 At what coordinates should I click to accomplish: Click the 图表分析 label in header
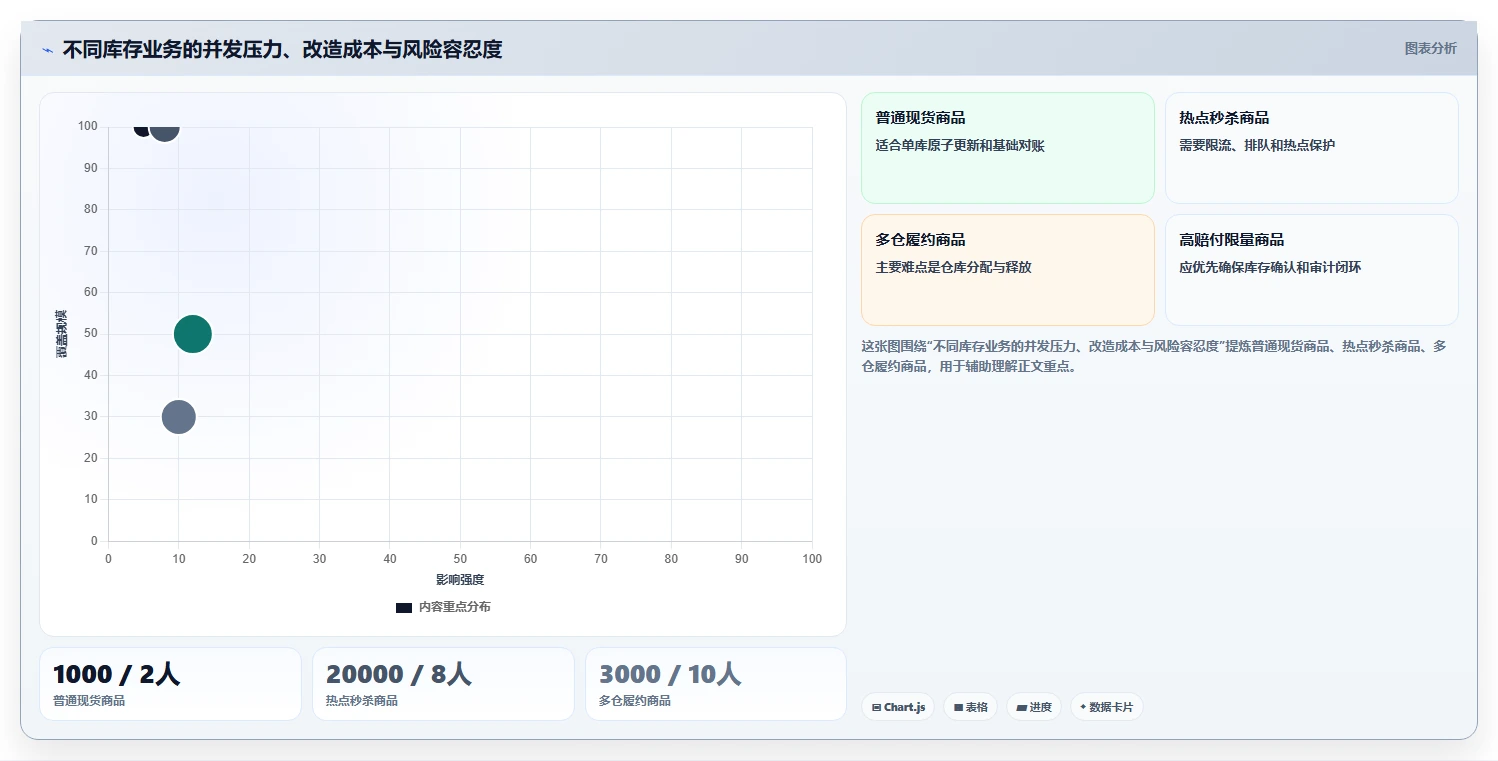coord(1430,48)
